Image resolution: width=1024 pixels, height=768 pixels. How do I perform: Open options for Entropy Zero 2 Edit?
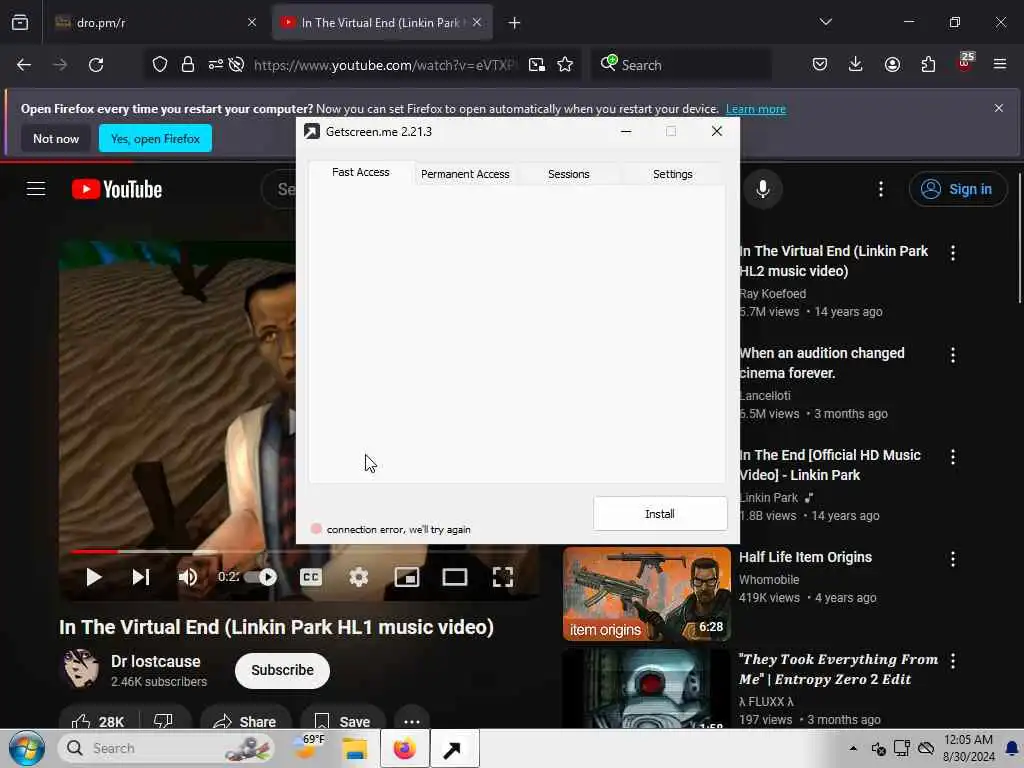(x=953, y=661)
